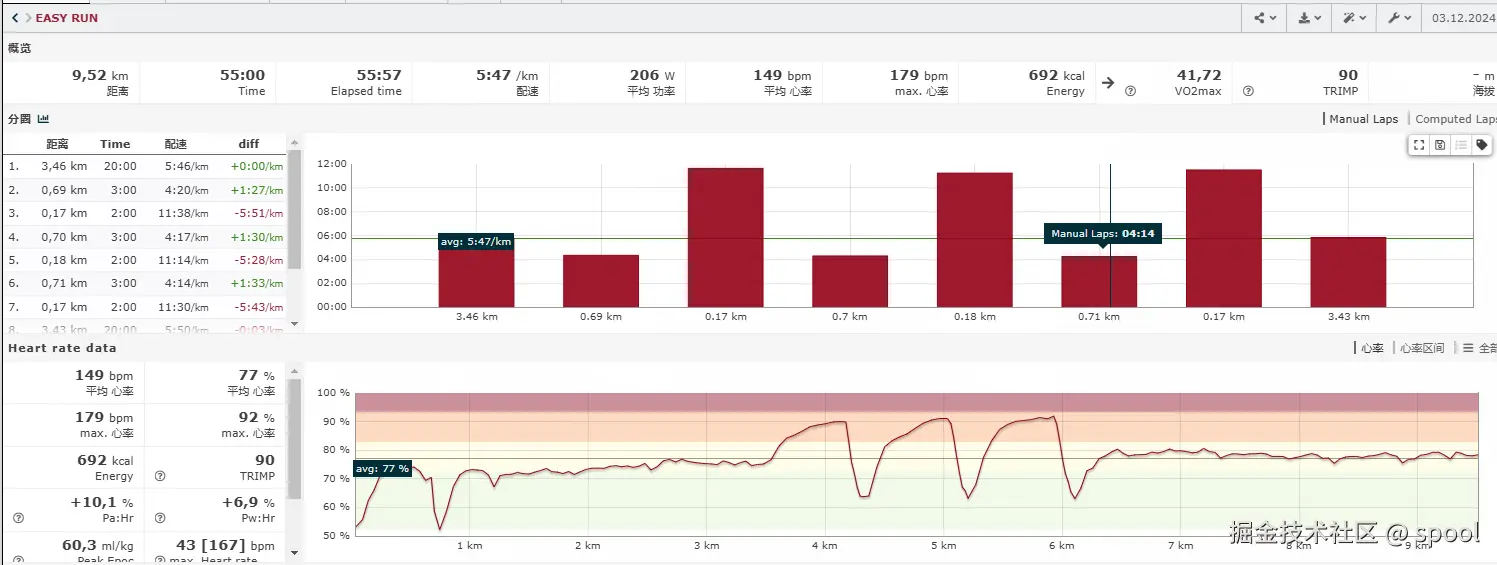Click the 0.71 km lap bar in chart
The height and width of the screenshot is (565, 1497).
tap(1098, 282)
